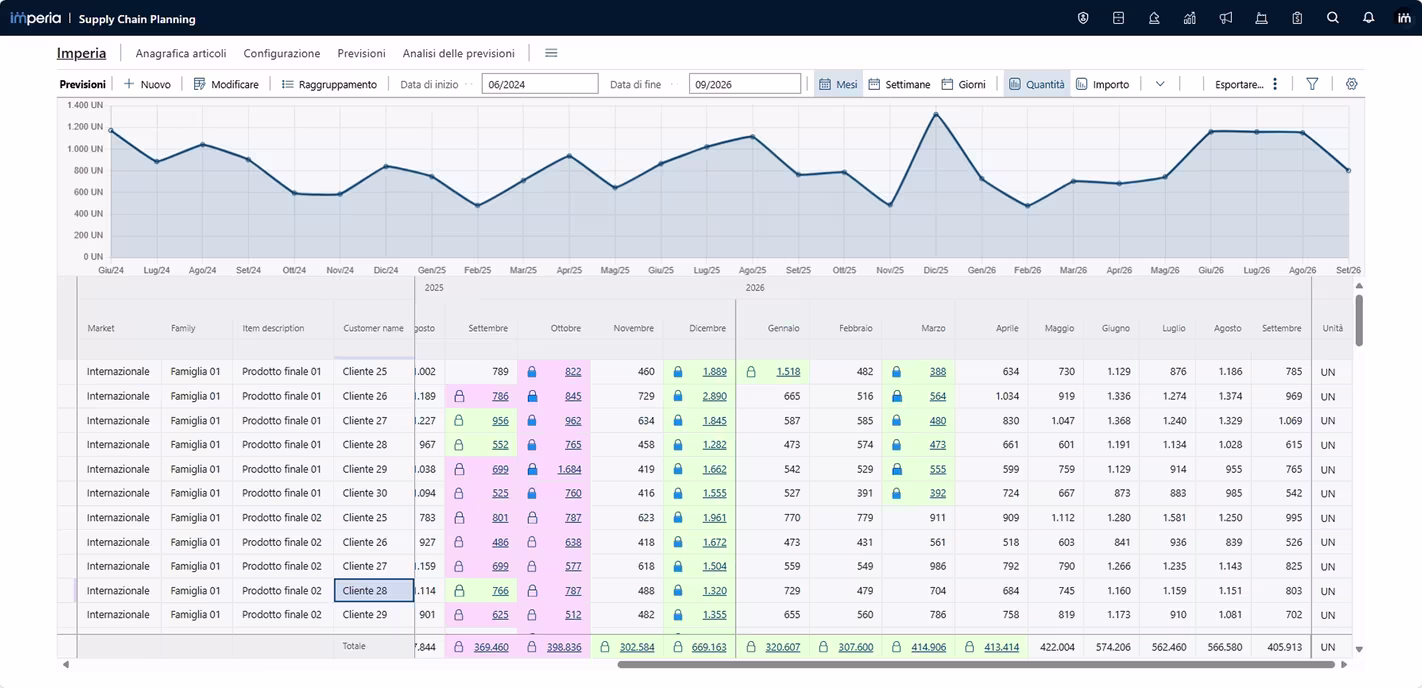The image size is (1422, 688).
Task: Open the Anagrafica articoli menu
Action: coord(181,53)
